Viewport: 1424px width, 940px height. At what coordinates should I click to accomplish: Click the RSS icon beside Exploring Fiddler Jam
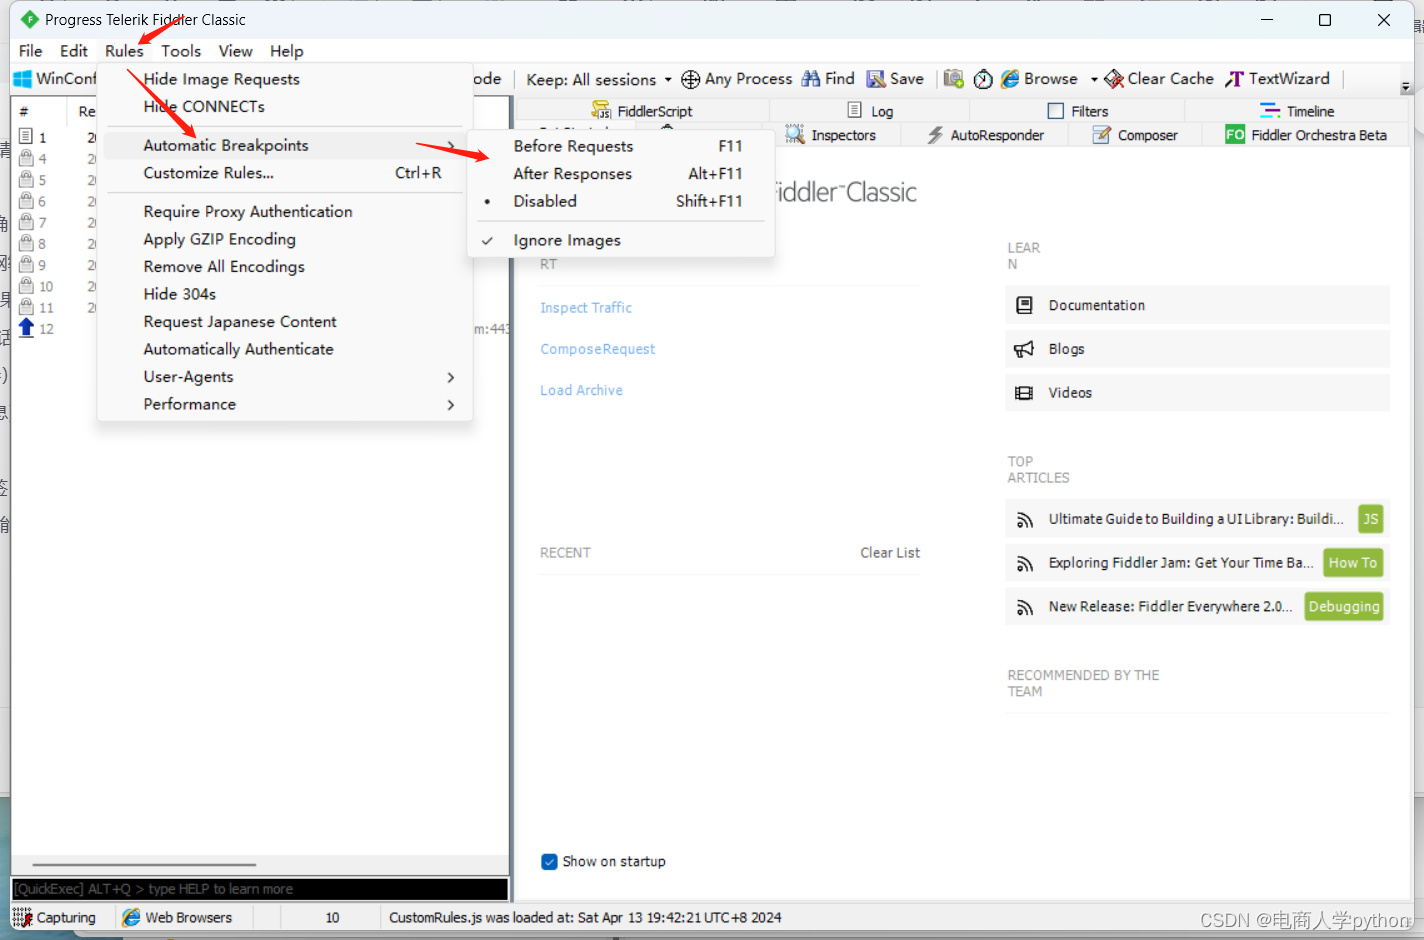pos(1024,564)
